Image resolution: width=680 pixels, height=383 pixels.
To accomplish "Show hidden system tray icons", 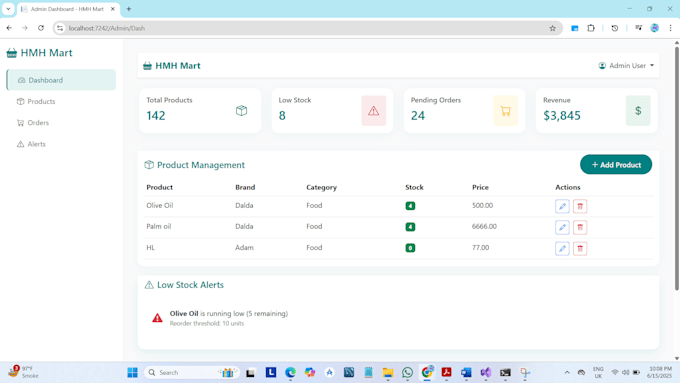I will [x=567, y=373].
